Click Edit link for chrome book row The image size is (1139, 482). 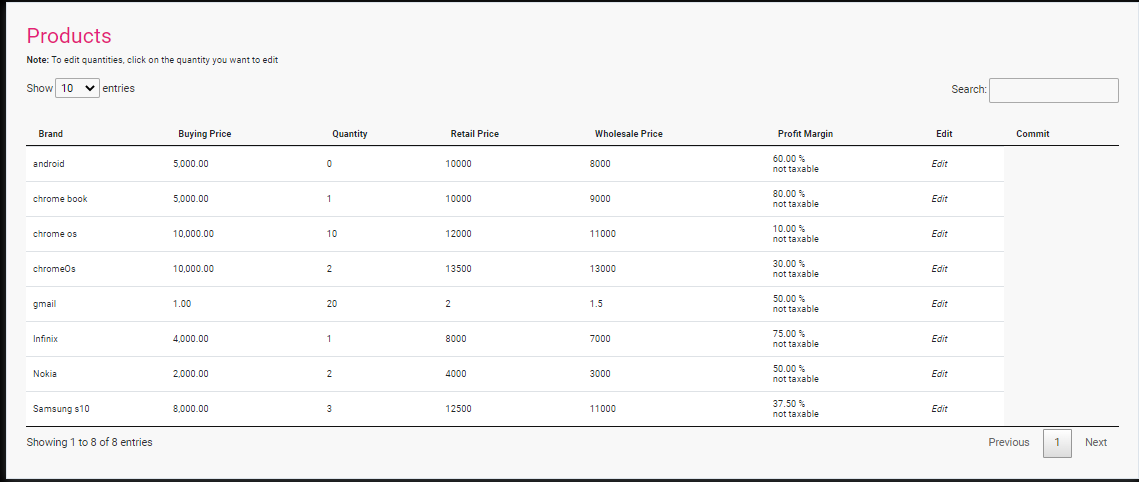(x=939, y=199)
